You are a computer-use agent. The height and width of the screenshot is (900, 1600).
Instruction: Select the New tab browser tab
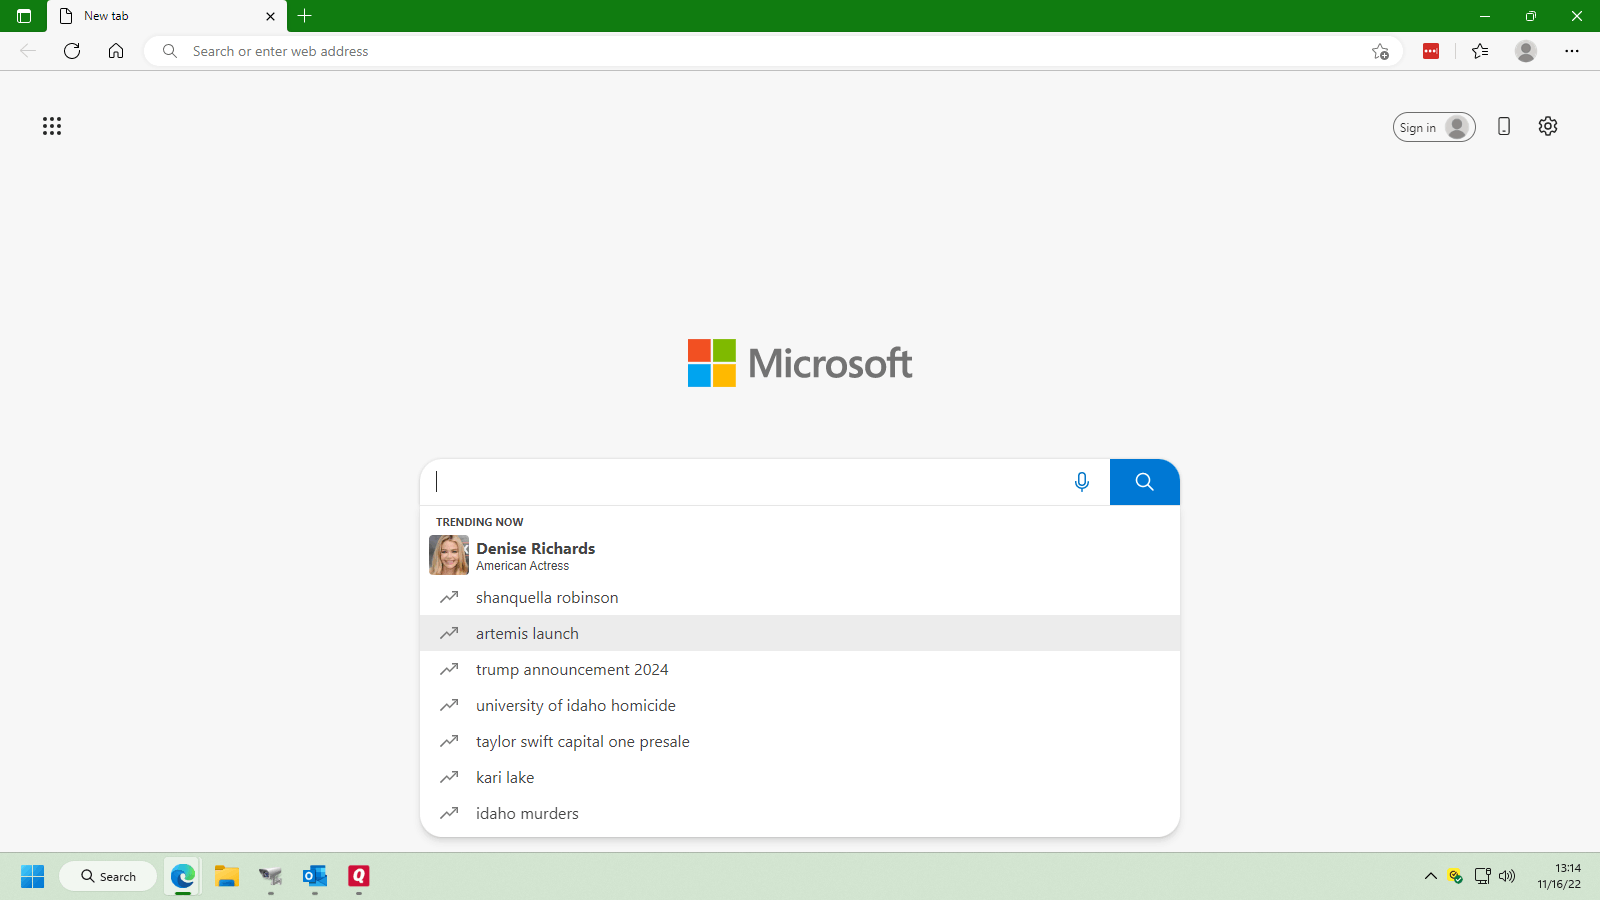[x=167, y=16]
